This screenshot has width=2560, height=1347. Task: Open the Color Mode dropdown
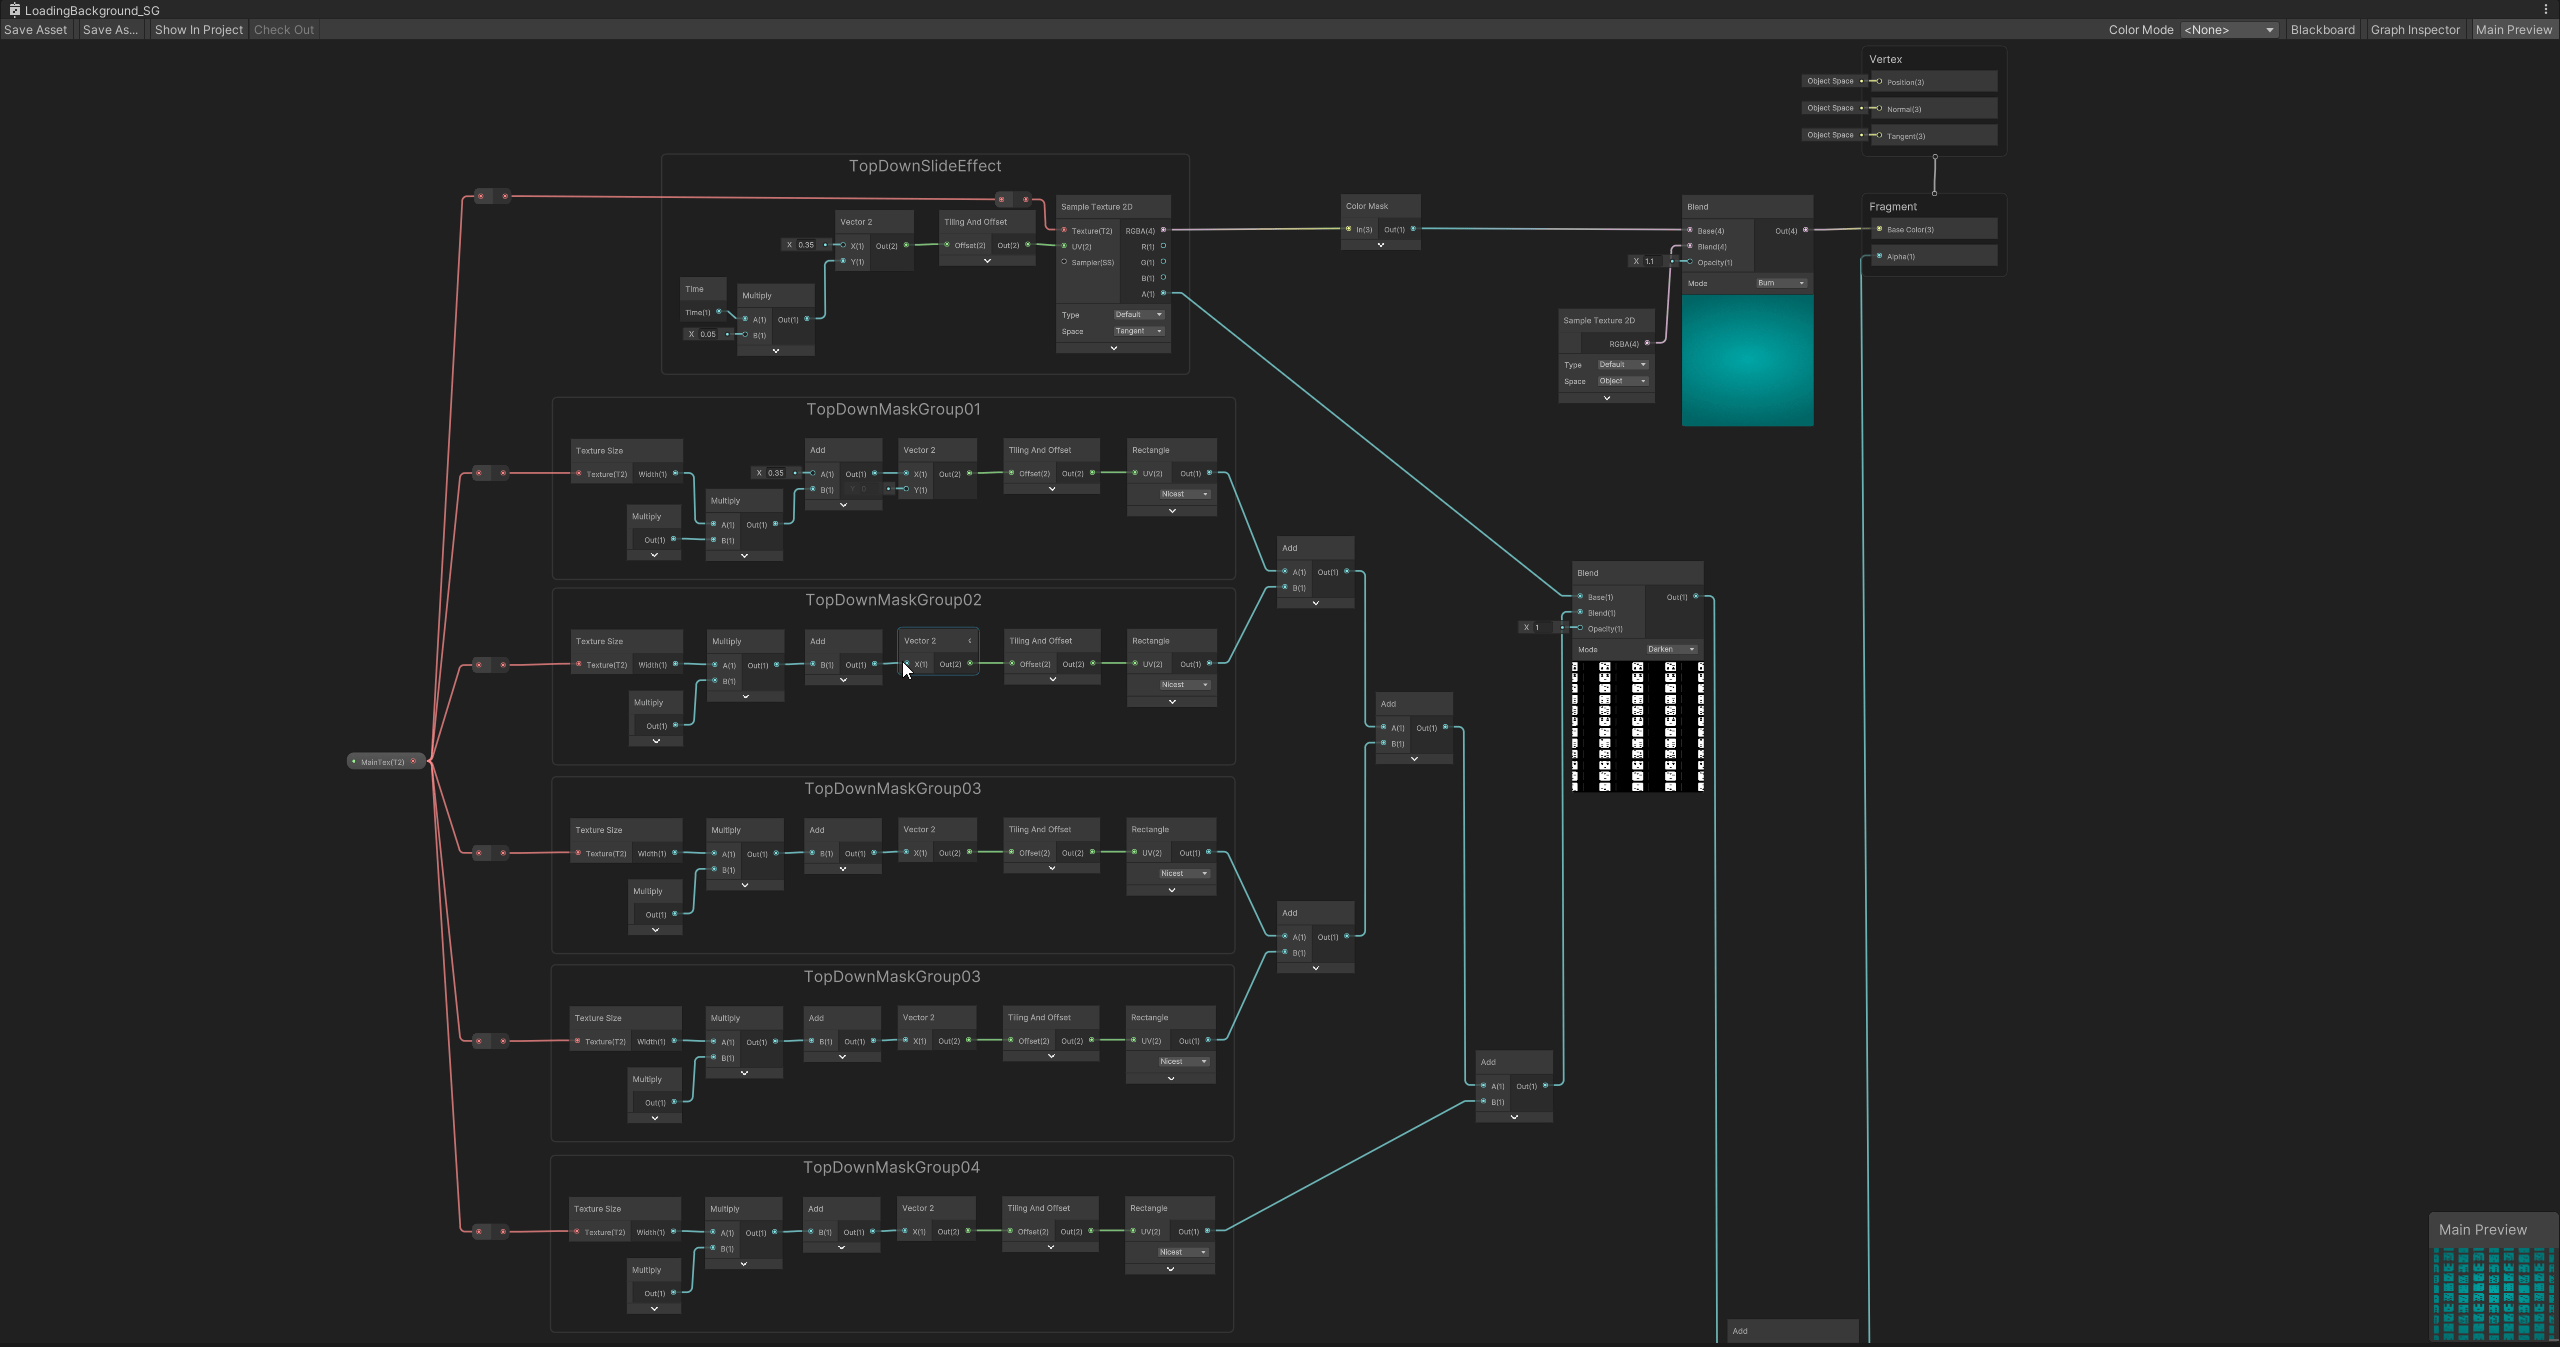(2229, 30)
